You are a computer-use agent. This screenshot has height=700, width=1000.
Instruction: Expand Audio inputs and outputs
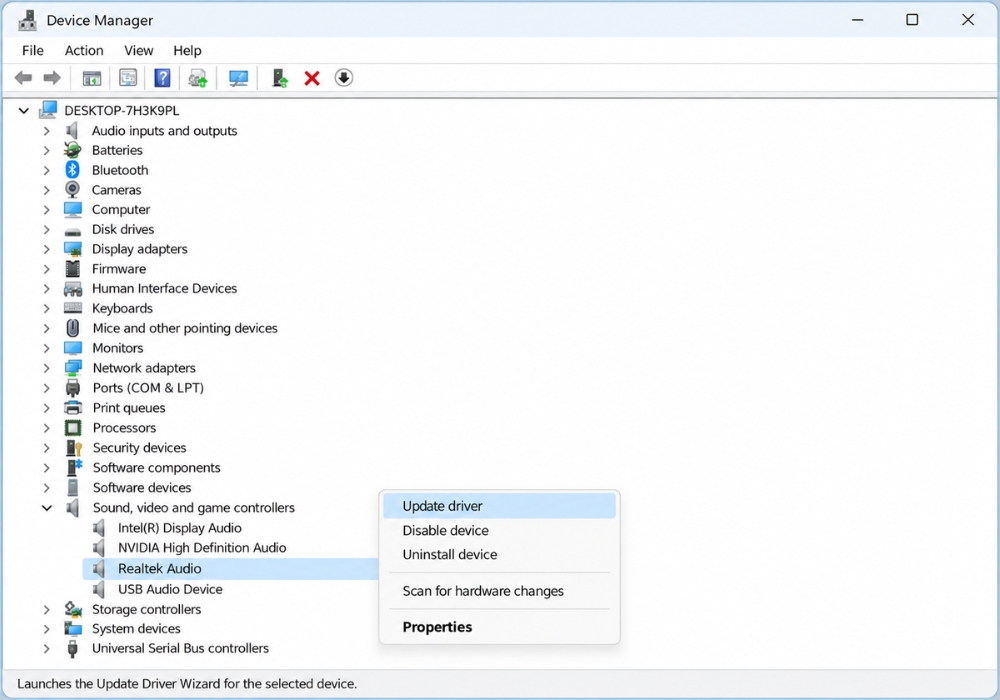click(46, 131)
